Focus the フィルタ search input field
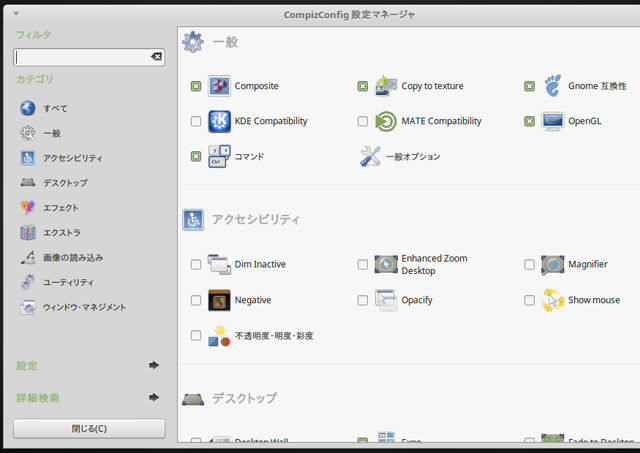This screenshot has width=640, height=453. tap(89, 57)
